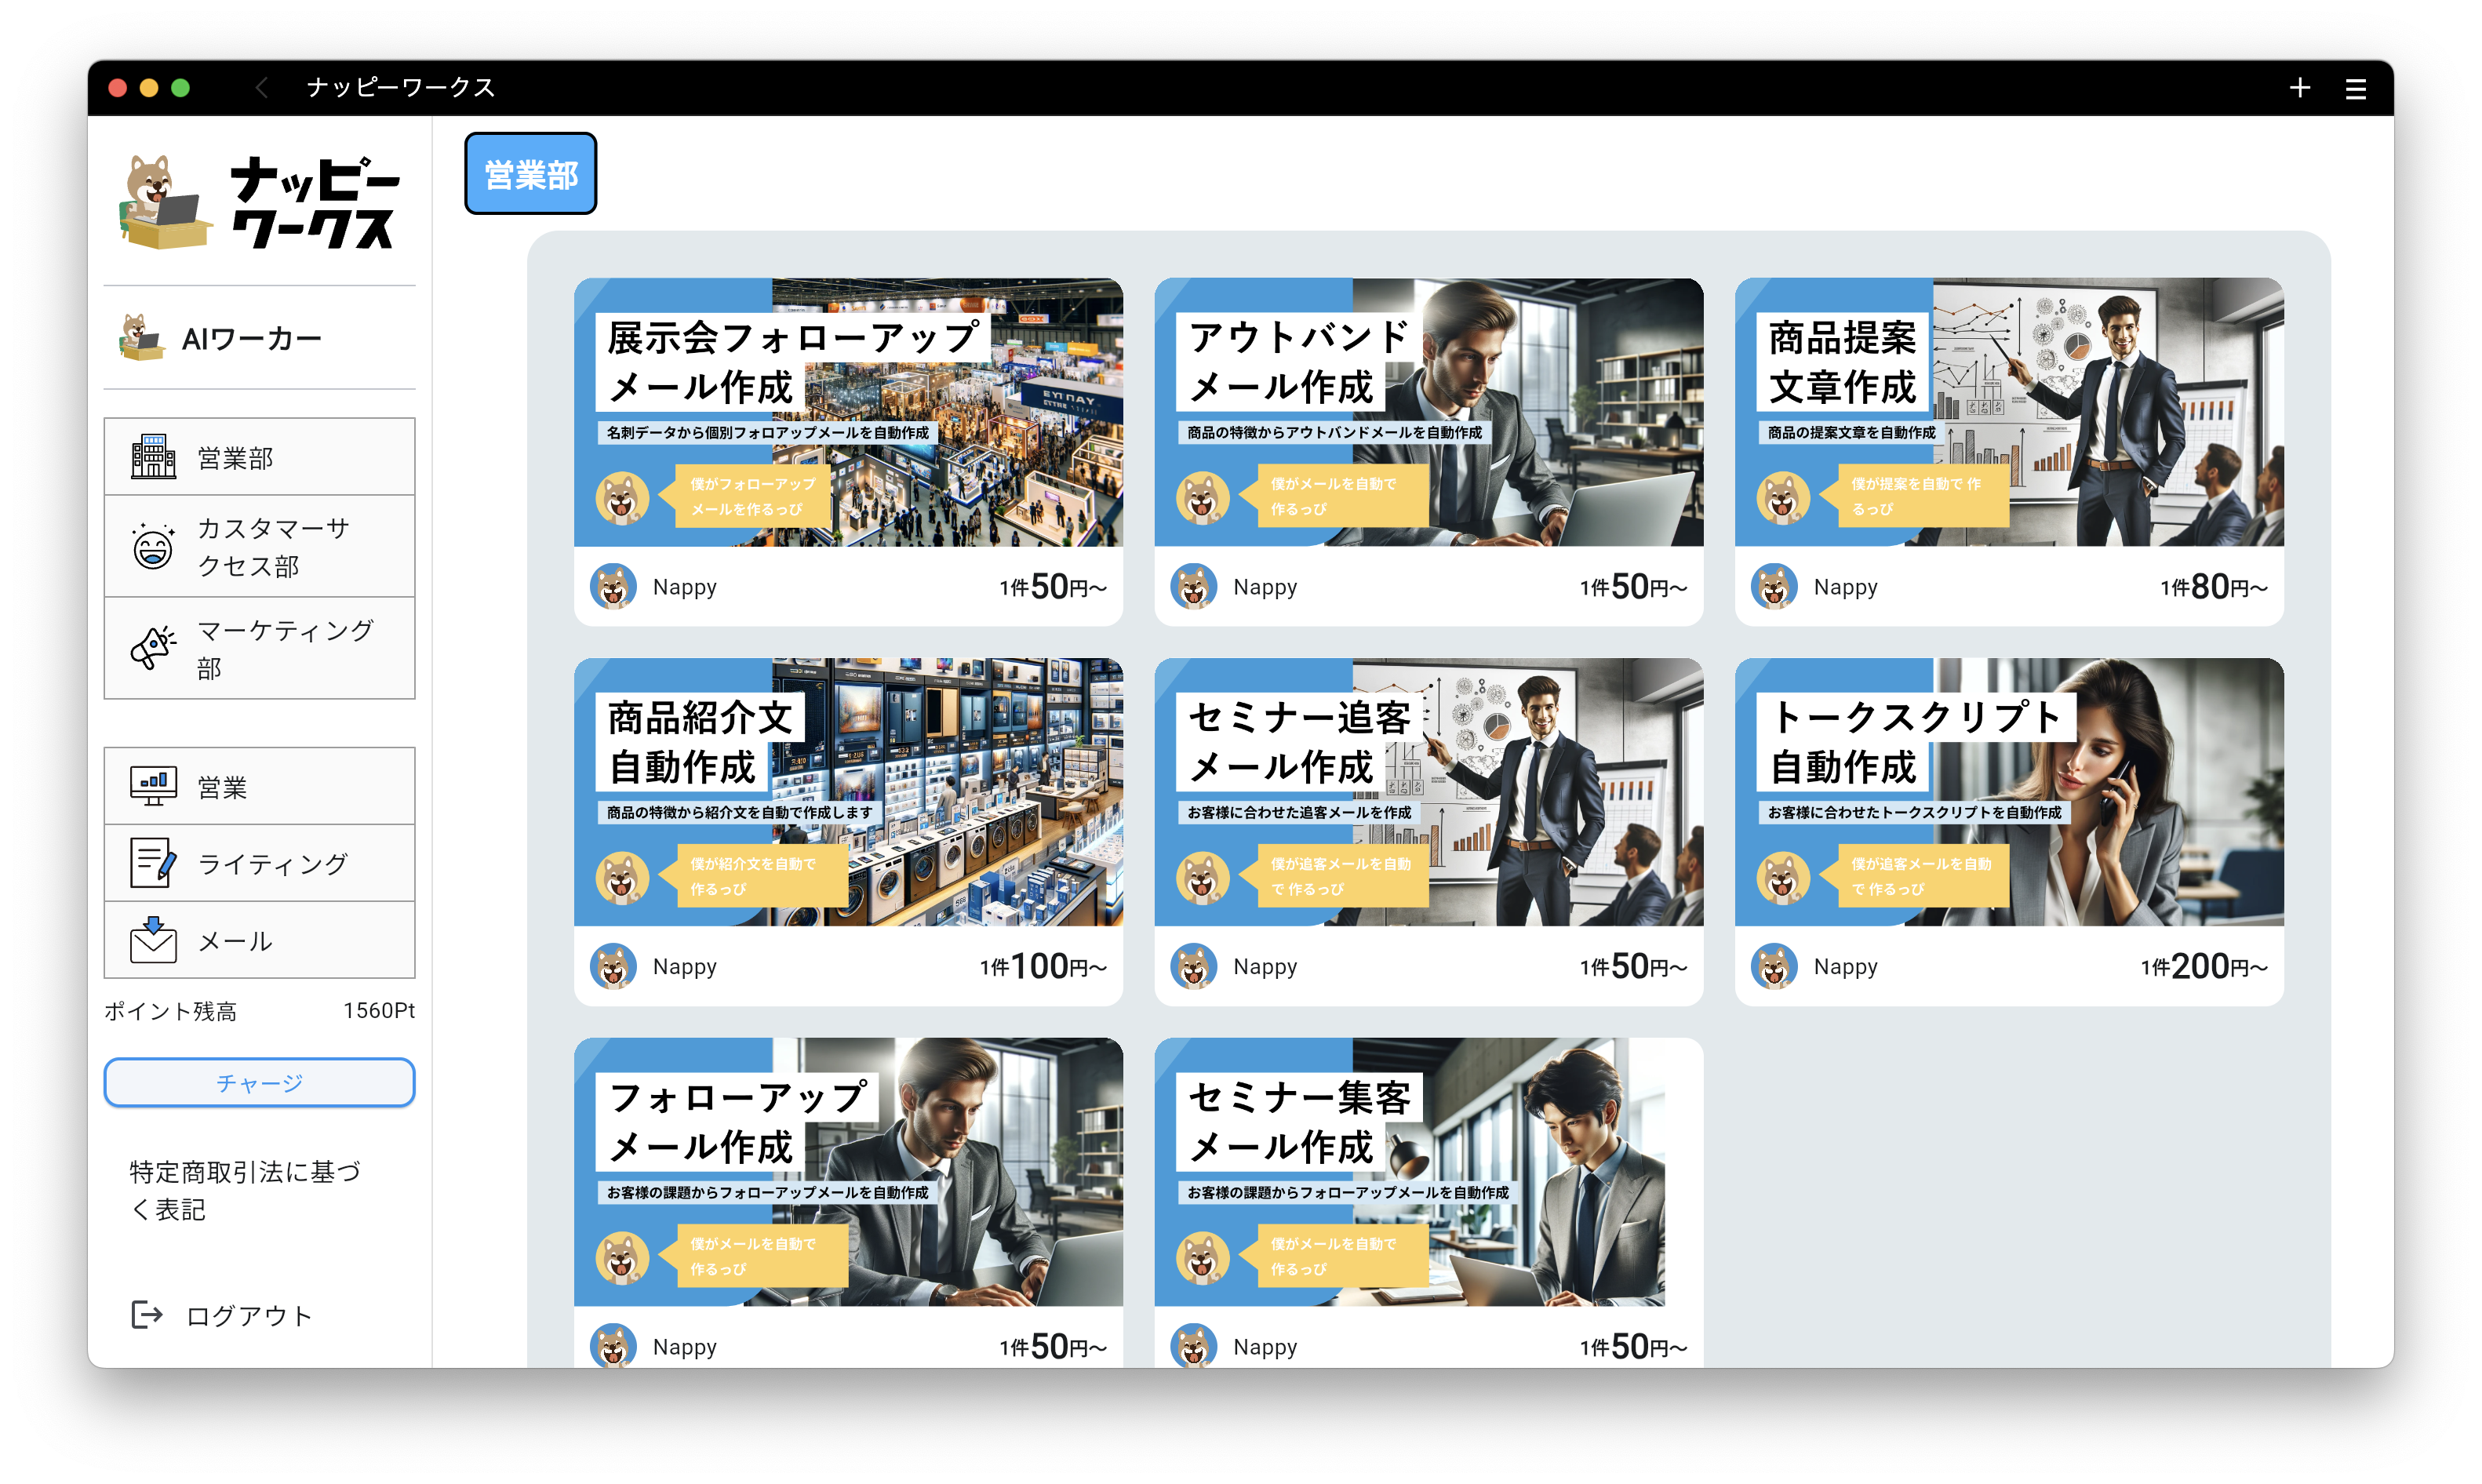Click the logout arrow icon
The height and width of the screenshot is (1484, 2482).
[x=147, y=1314]
